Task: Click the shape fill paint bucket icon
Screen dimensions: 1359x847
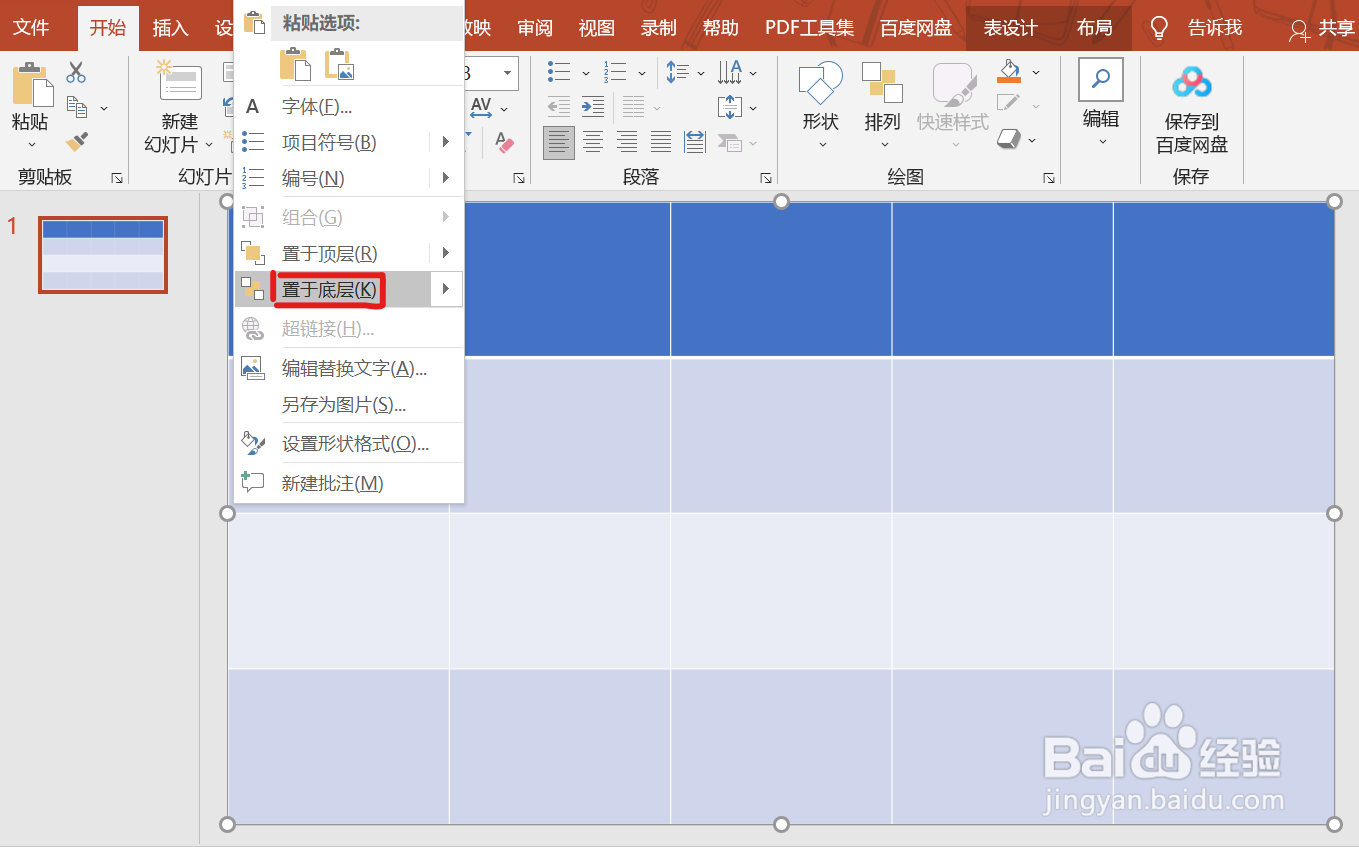Action: (x=1009, y=71)
